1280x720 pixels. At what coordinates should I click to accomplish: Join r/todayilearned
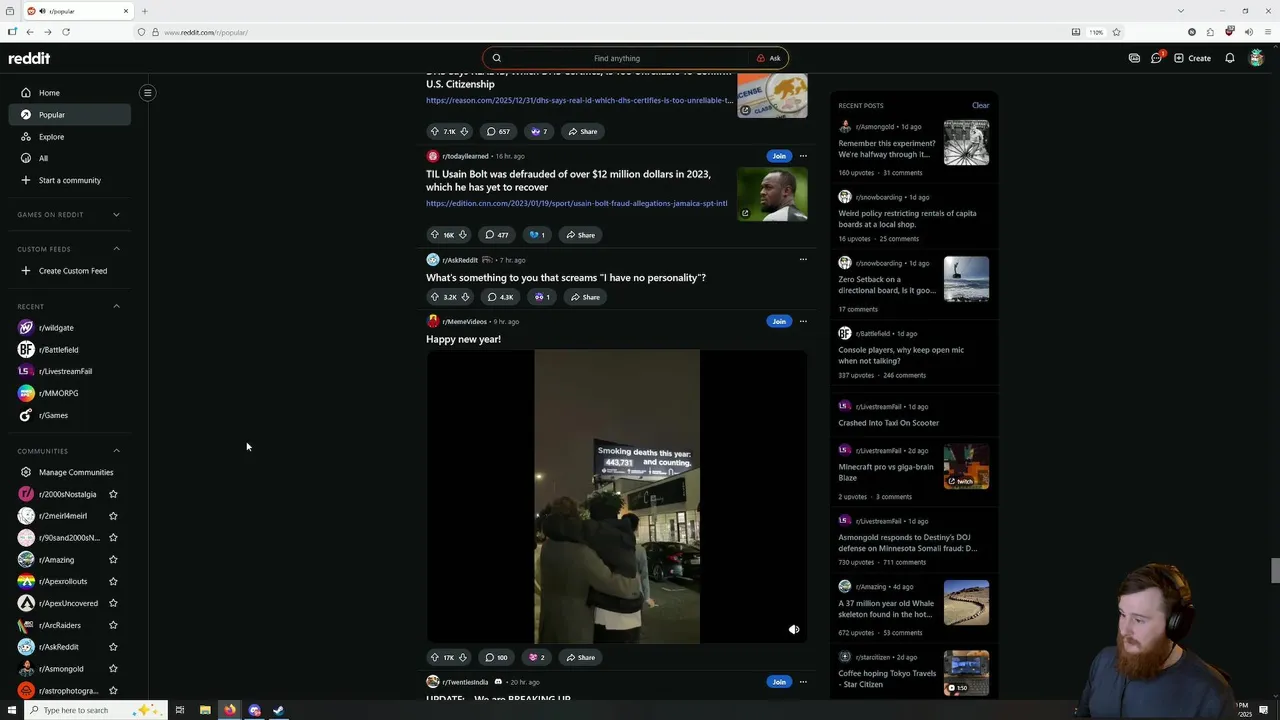(x=779, y=156)
